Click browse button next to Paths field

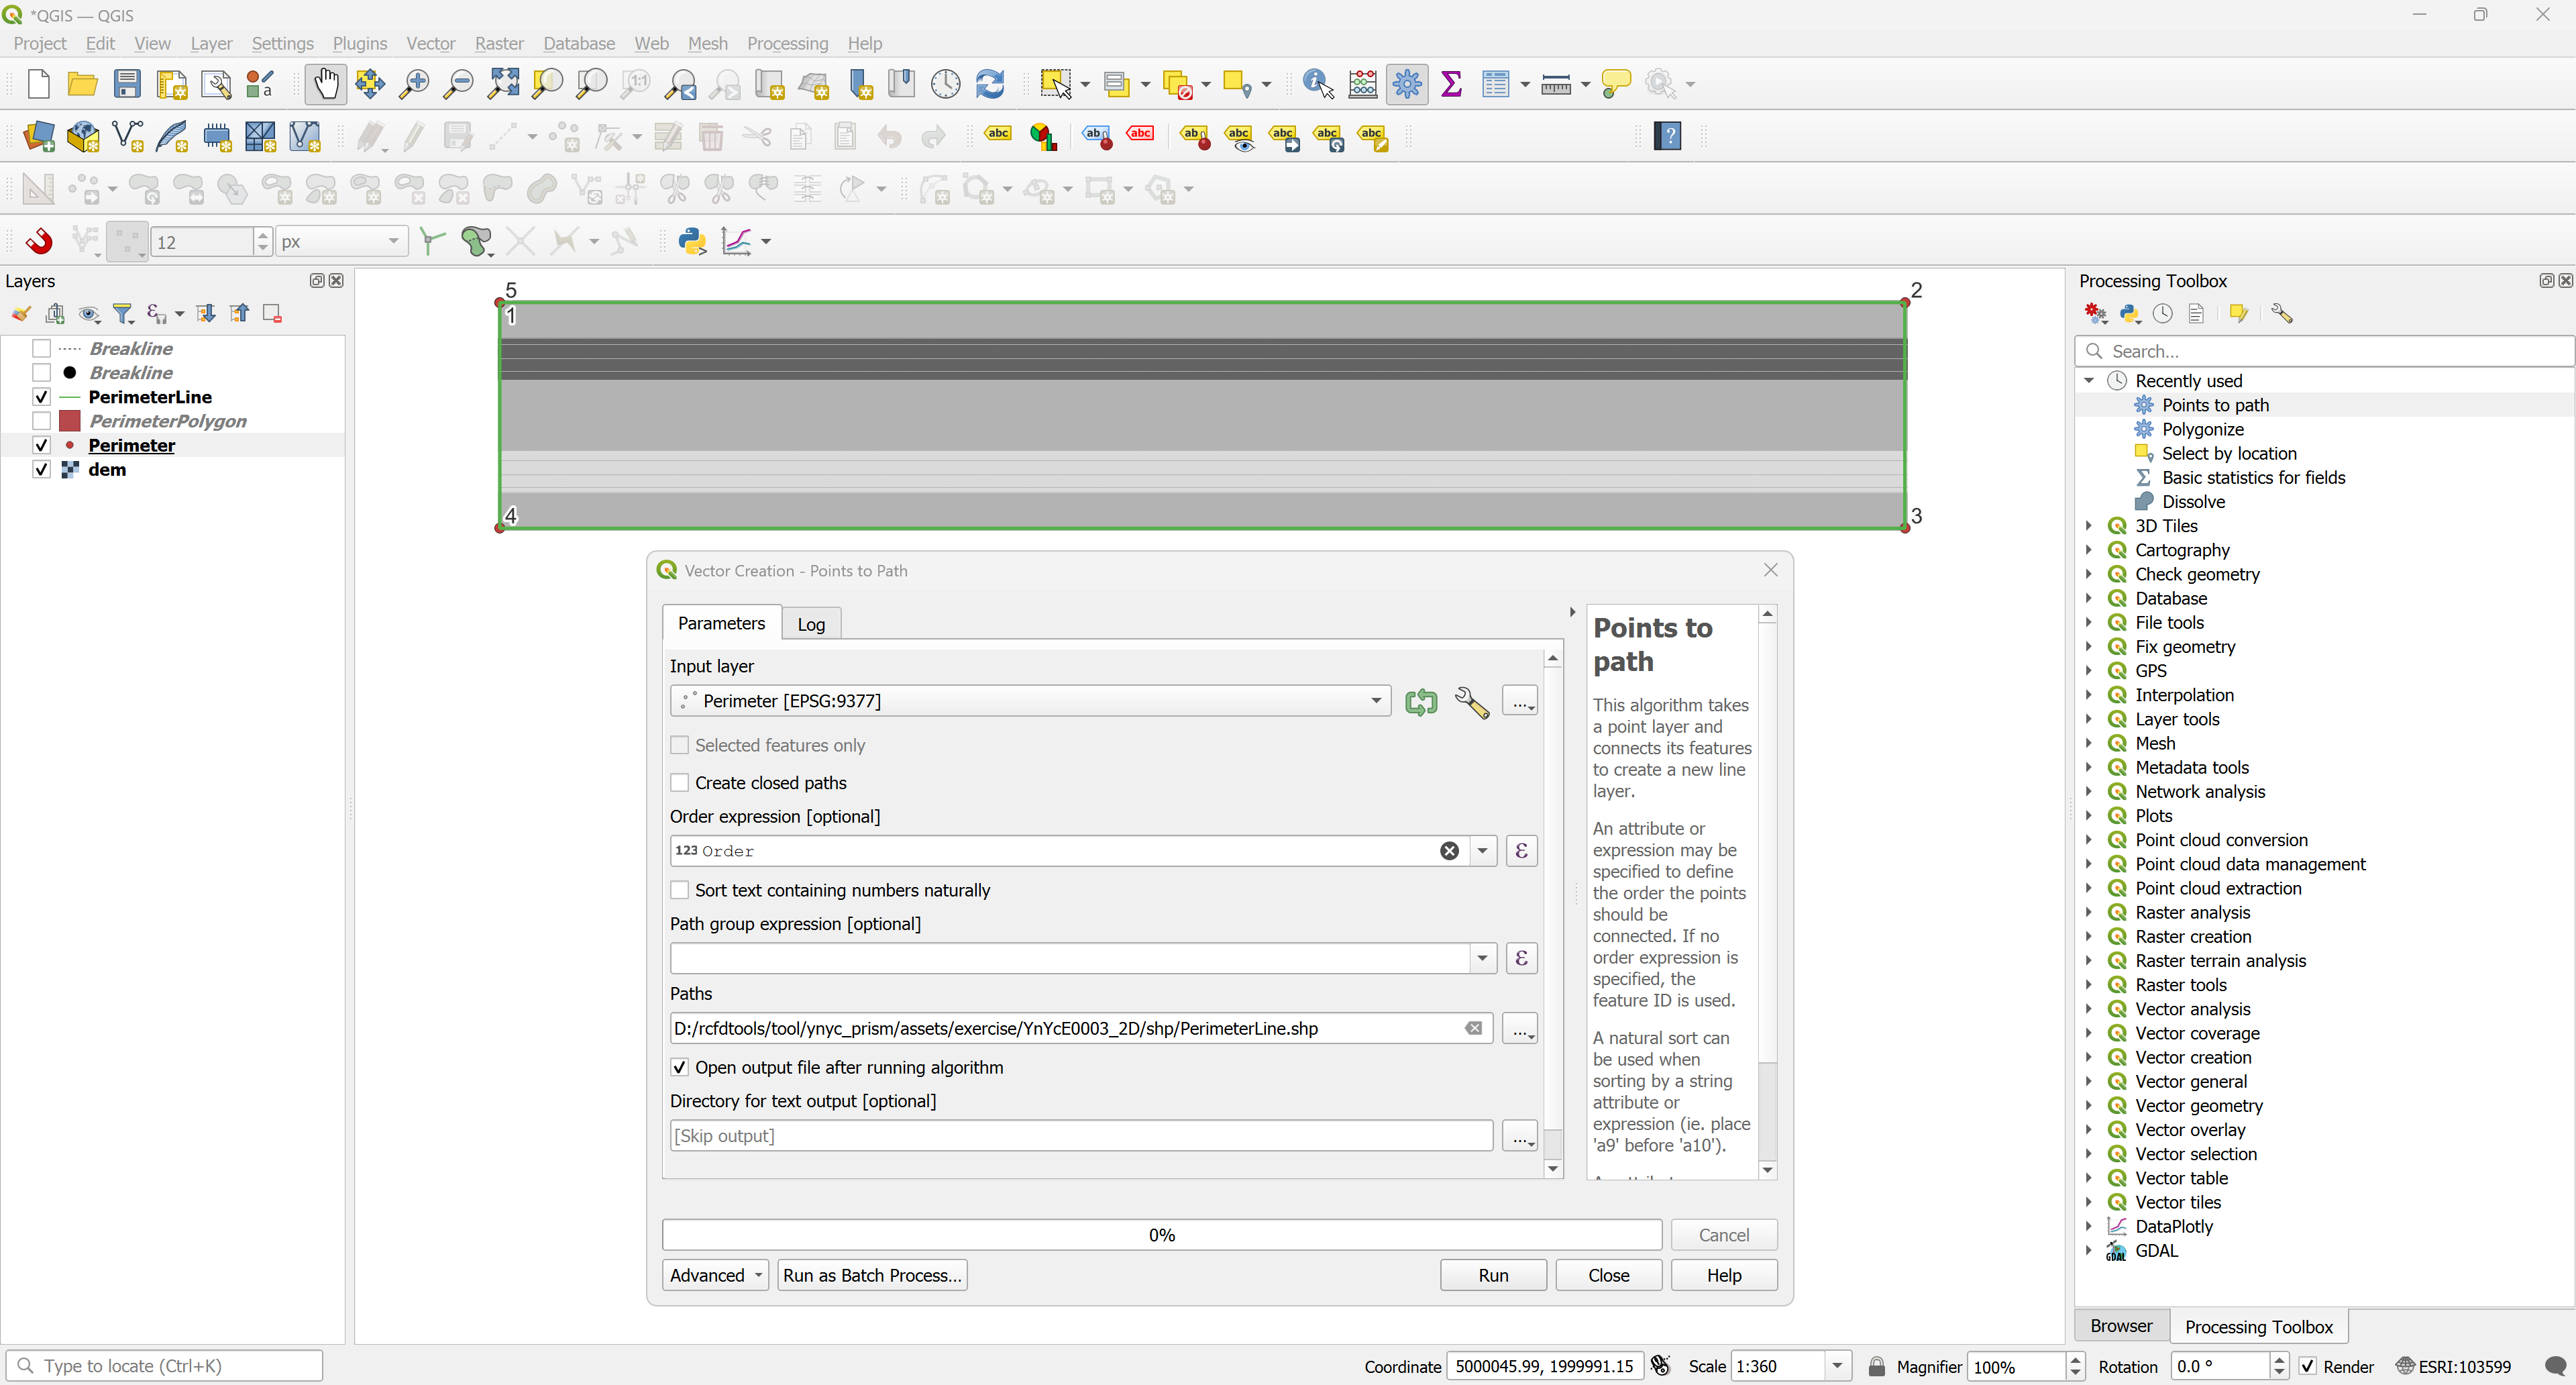pos(1520,1029)
